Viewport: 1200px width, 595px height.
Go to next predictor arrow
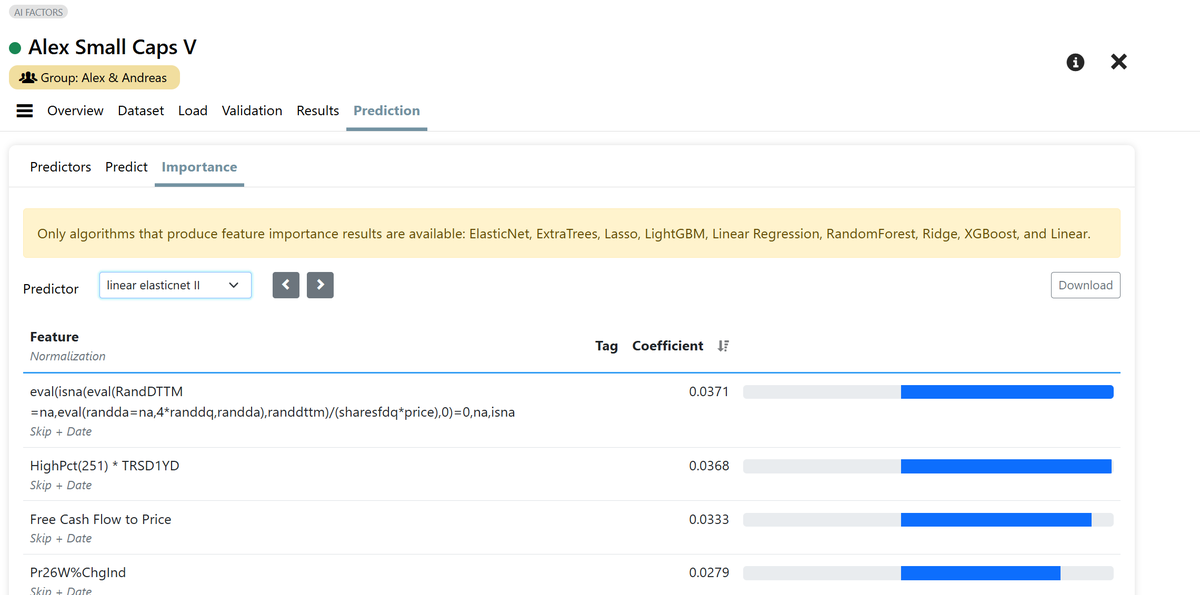tap(320, 285)
